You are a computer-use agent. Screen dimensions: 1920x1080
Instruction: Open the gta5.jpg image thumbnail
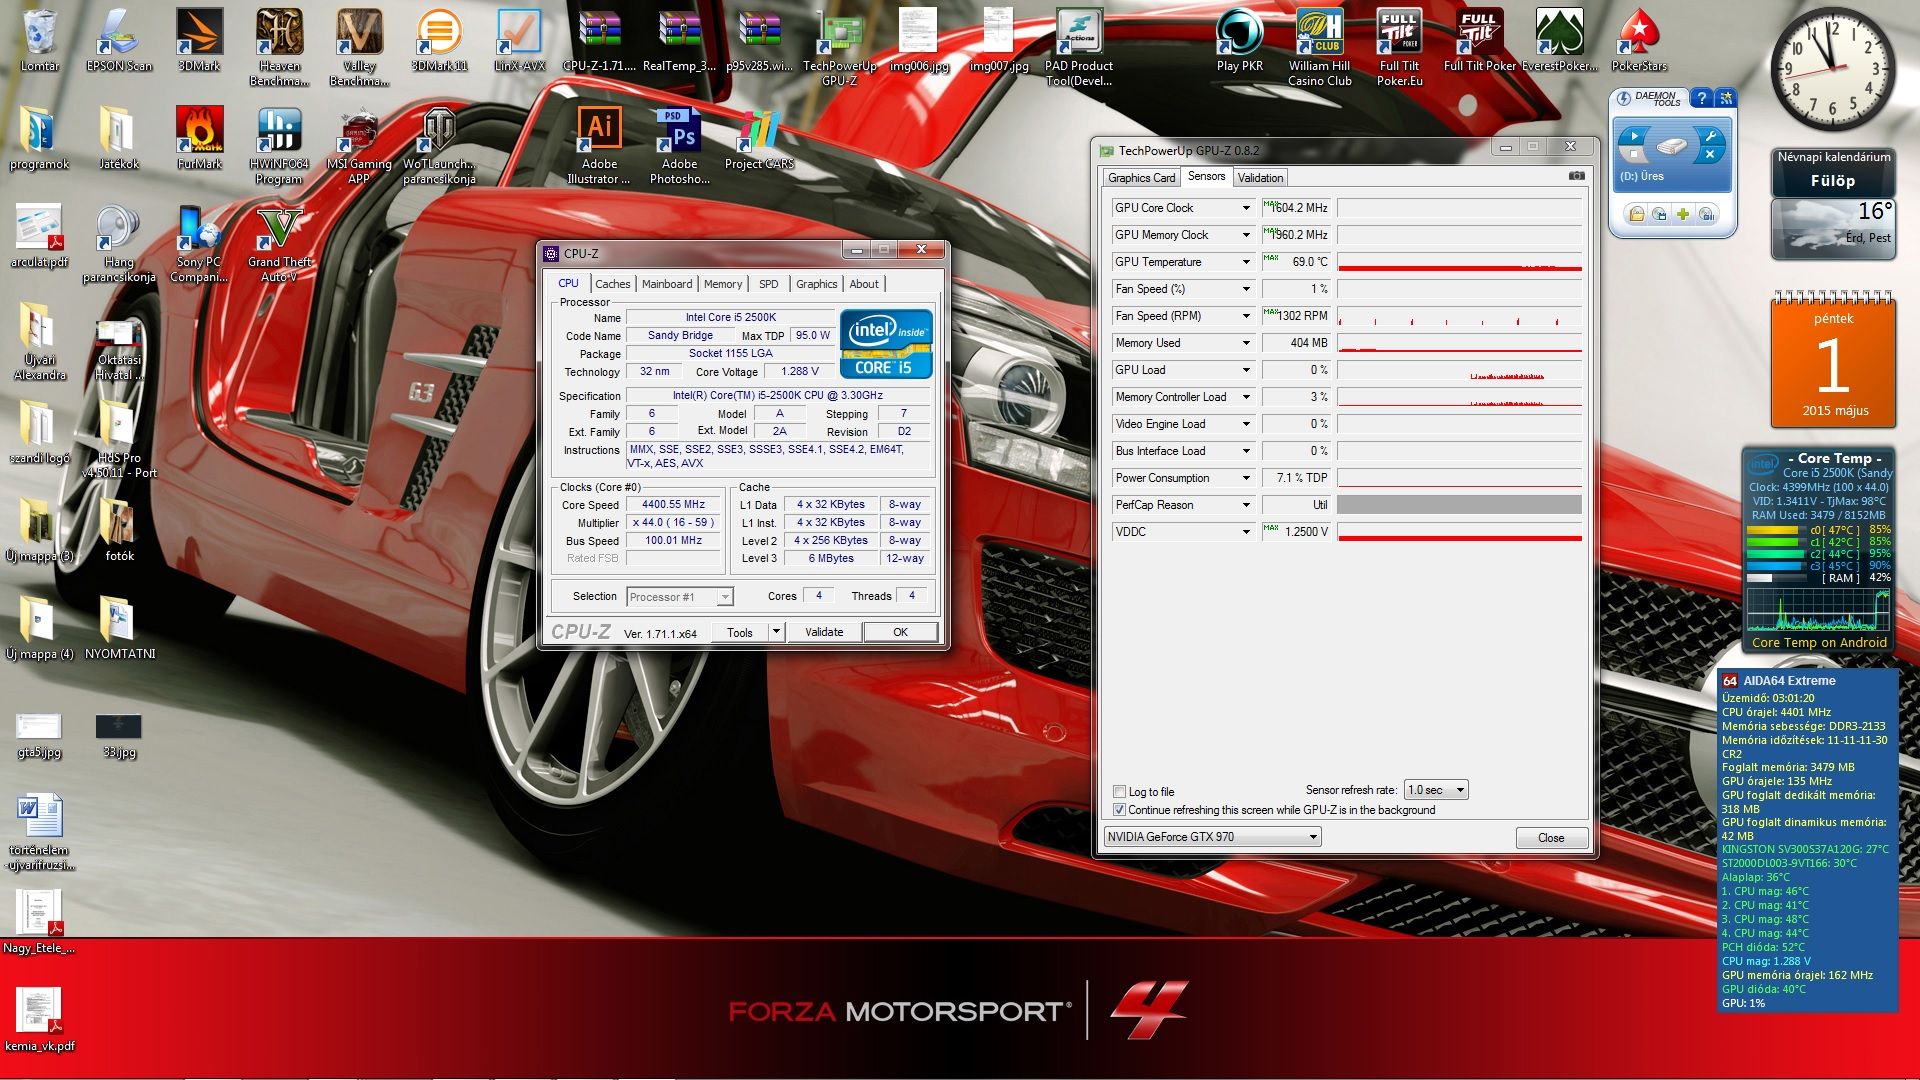[x=39, y=734]
